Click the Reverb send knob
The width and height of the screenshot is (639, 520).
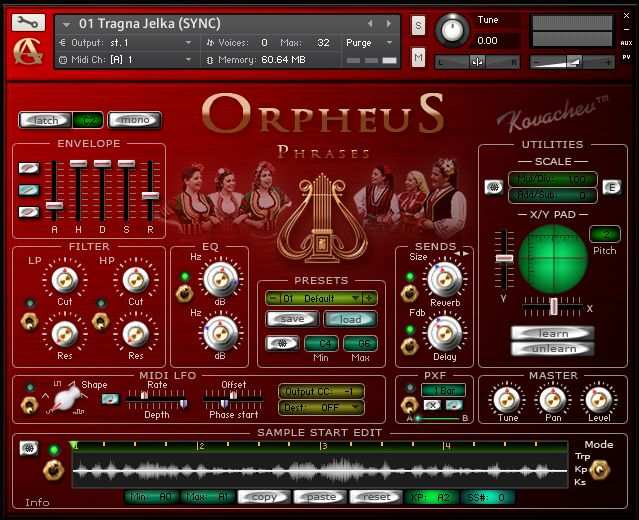pos(445,280)
